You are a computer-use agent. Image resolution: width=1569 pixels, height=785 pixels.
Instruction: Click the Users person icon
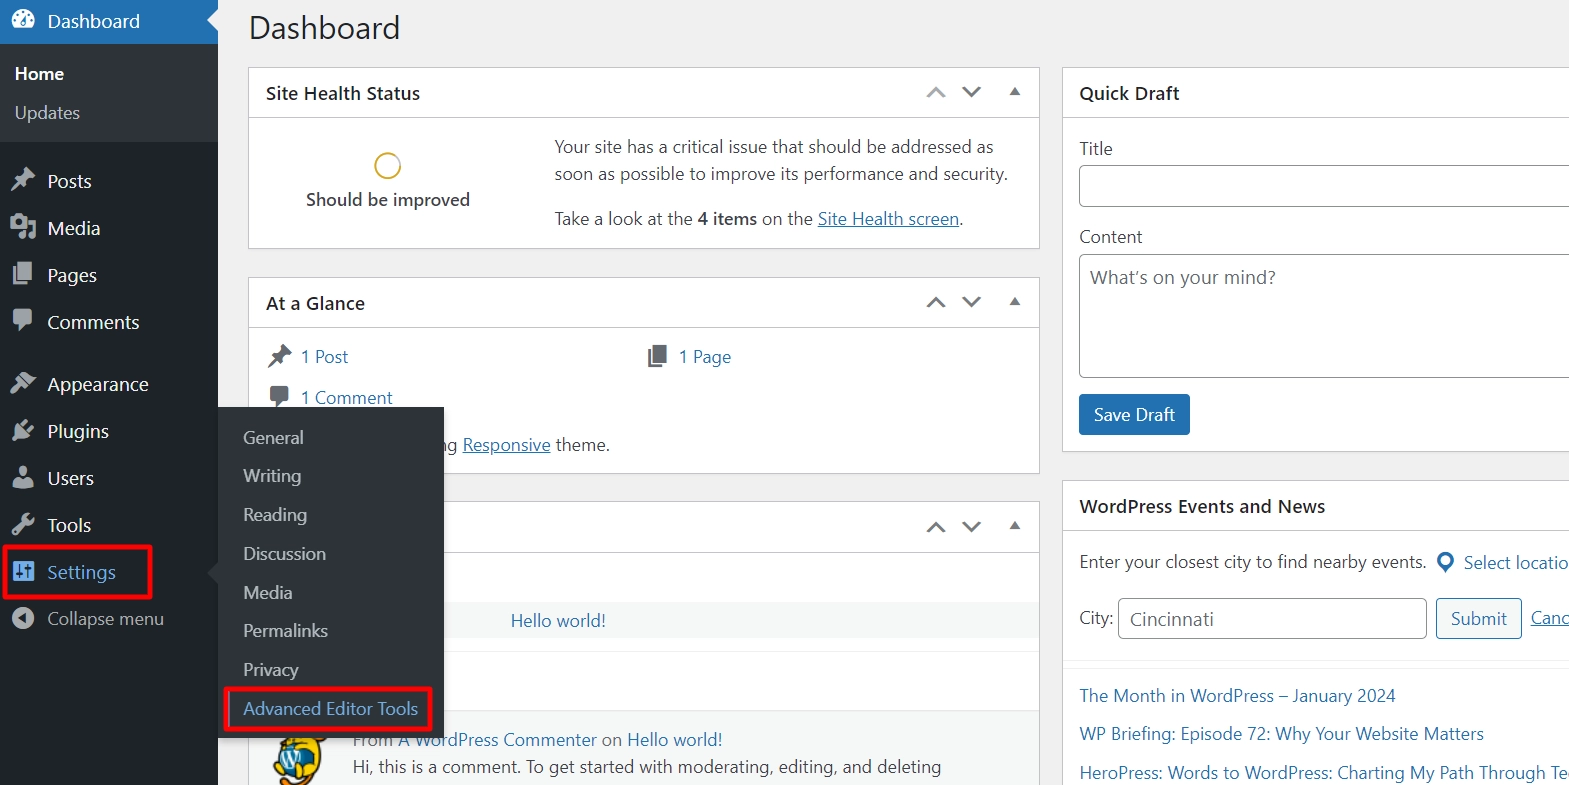click(x=23, y=477)
